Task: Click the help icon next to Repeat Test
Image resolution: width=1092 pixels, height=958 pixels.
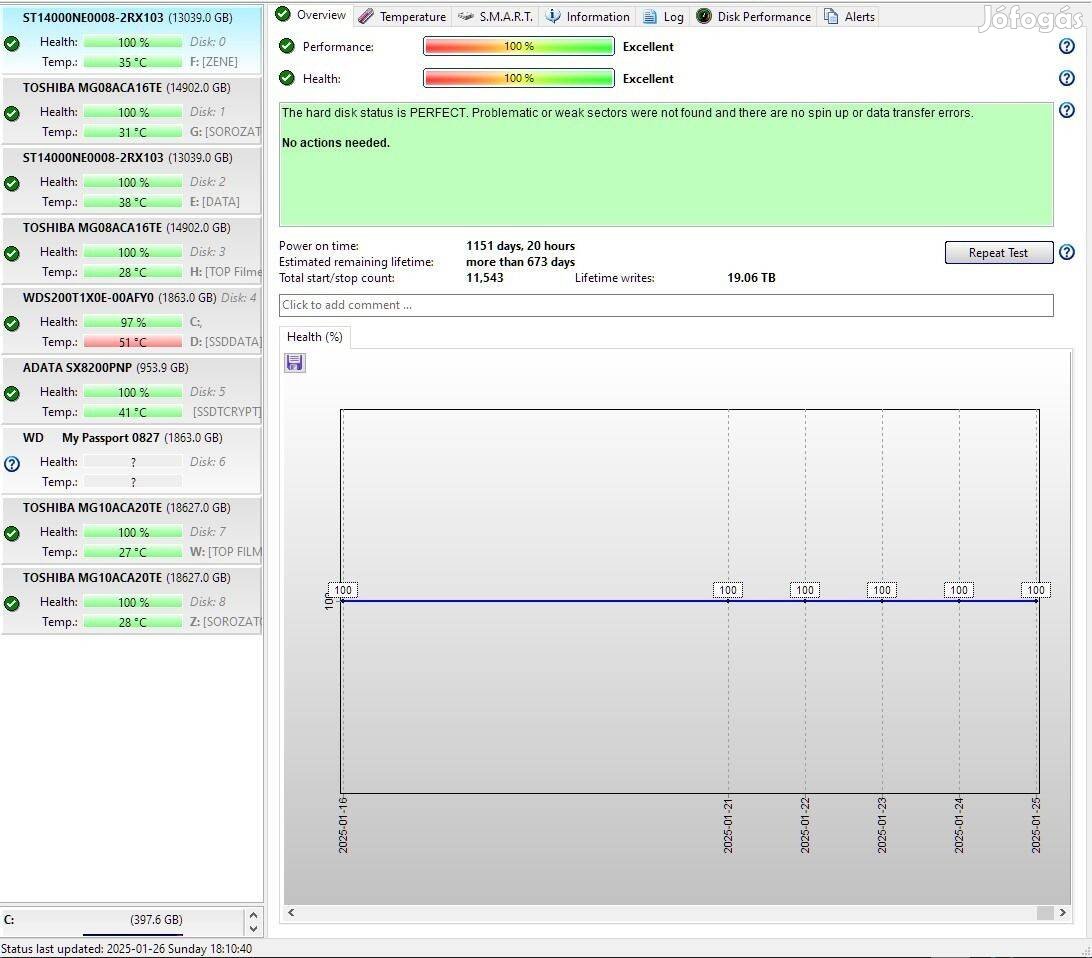Action: 1066,252
